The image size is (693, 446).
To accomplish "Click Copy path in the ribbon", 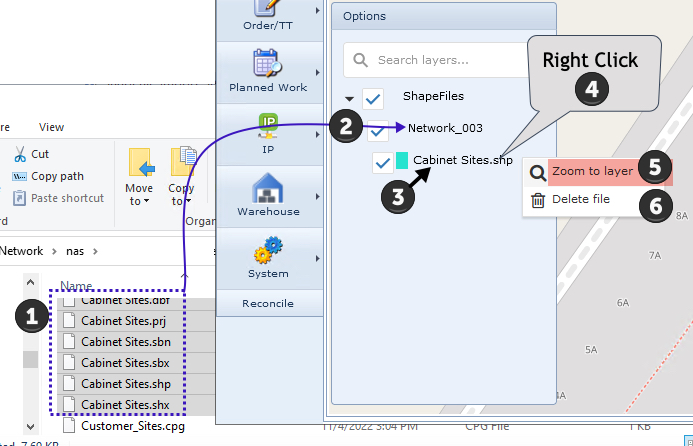I will (x=57, y=176).
